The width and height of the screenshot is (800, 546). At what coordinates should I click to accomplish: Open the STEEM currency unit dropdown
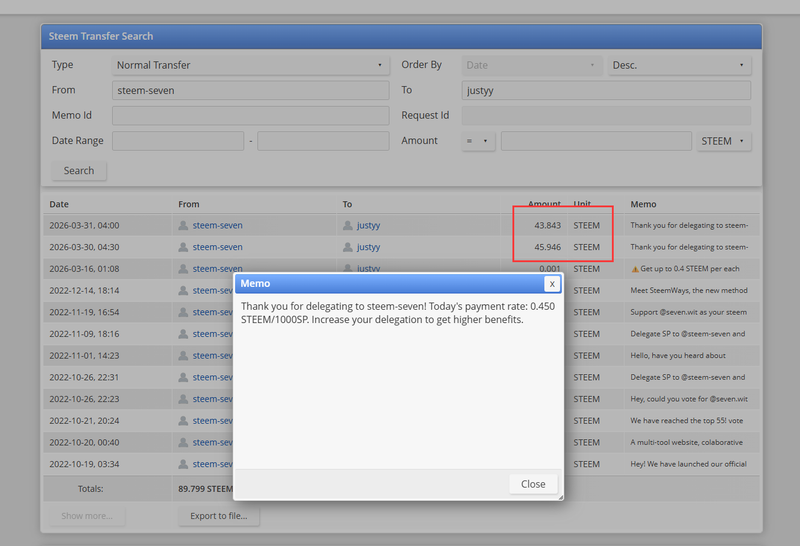(x=723, y=141)
